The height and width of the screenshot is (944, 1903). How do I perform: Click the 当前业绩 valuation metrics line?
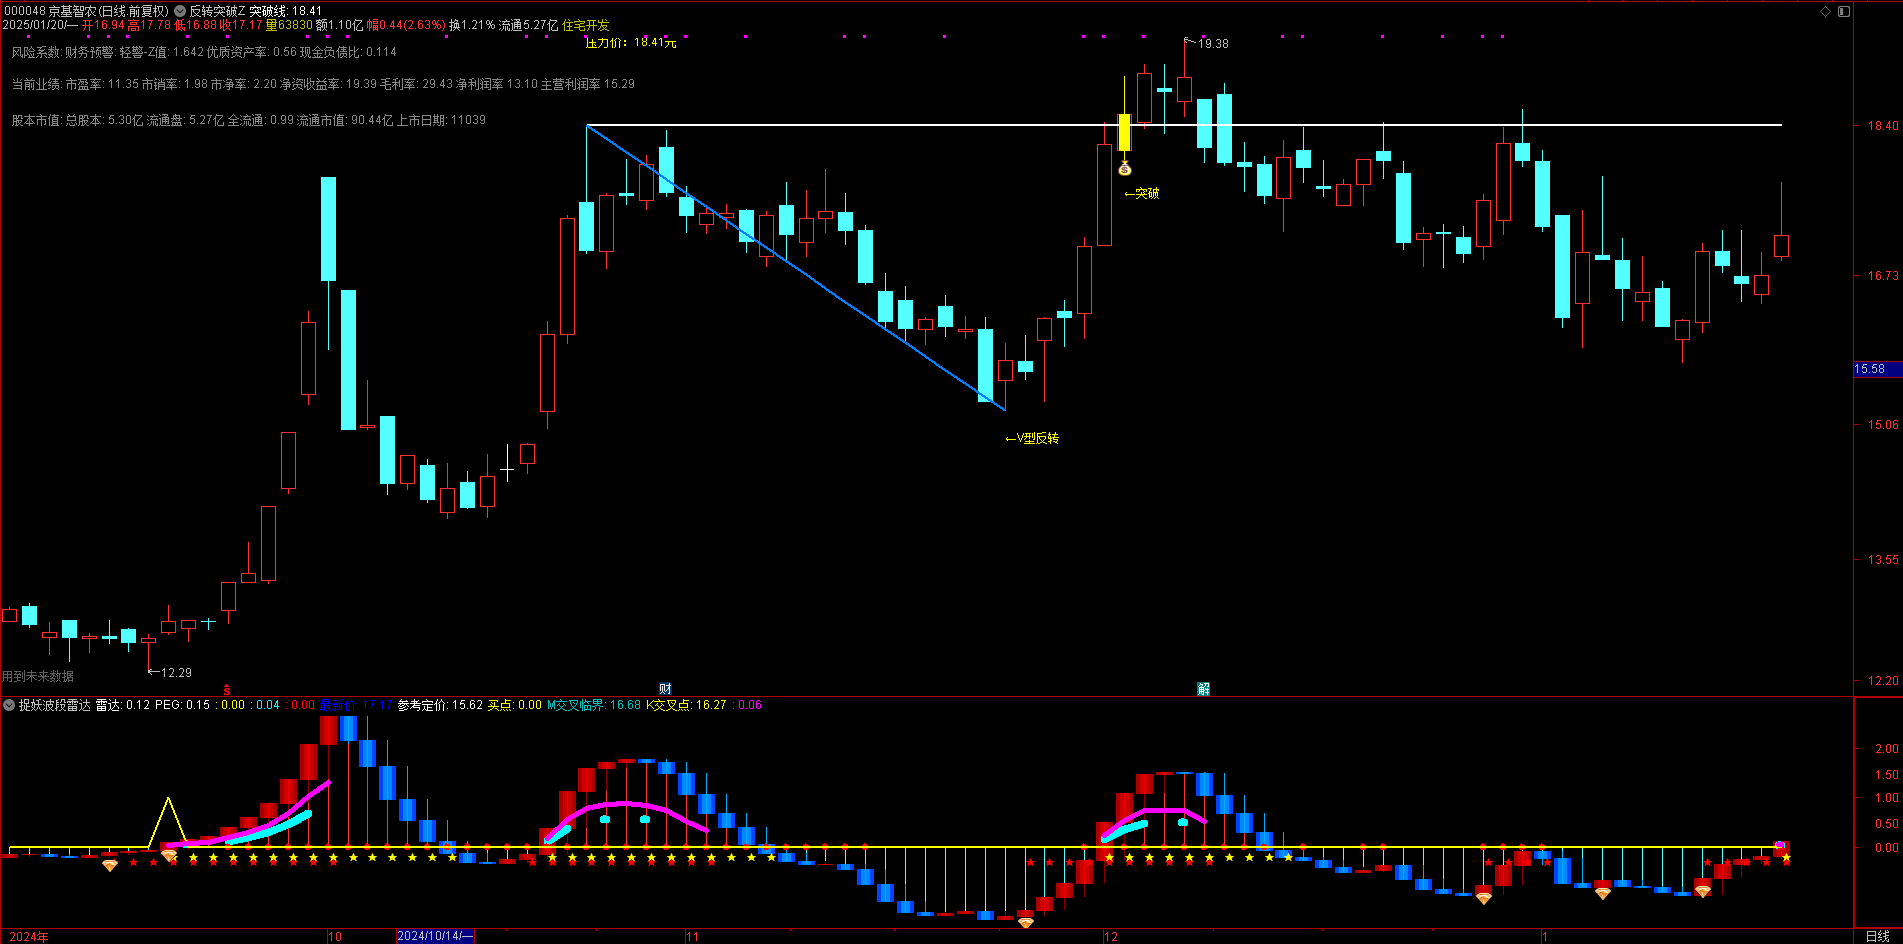323,84
